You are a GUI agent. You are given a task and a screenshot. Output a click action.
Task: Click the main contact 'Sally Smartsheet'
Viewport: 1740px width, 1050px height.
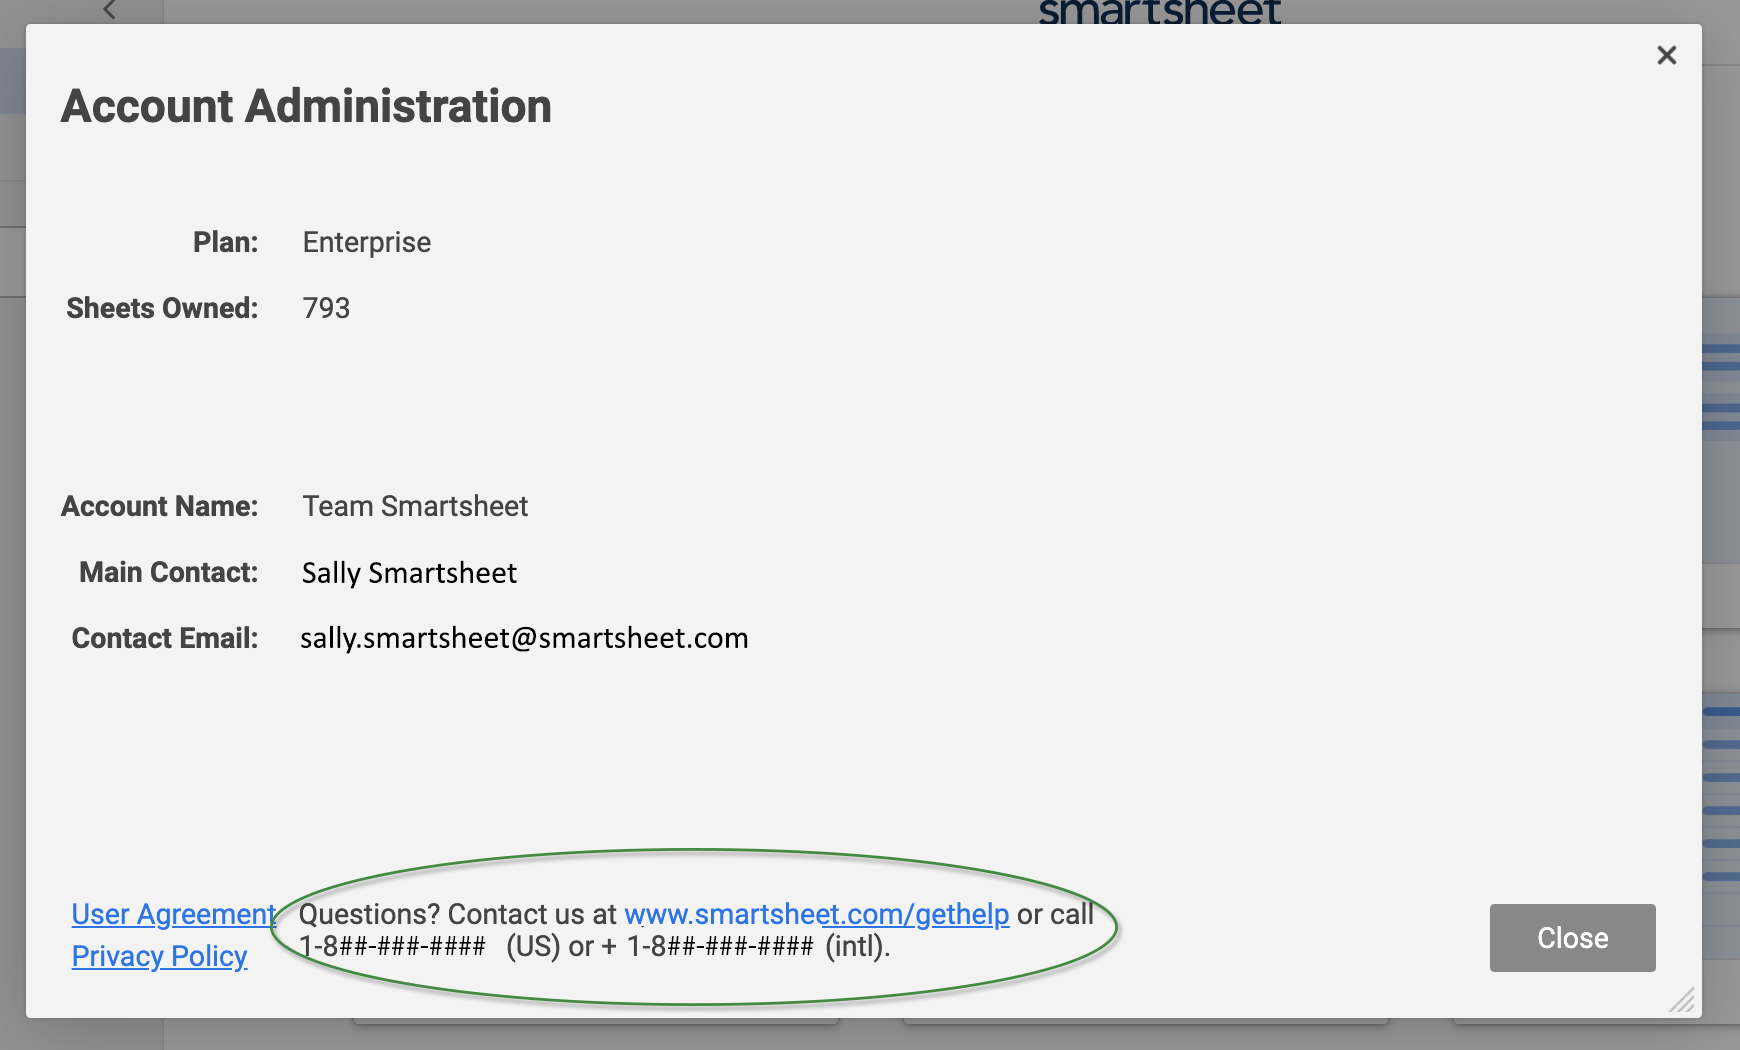coord(409,573)
